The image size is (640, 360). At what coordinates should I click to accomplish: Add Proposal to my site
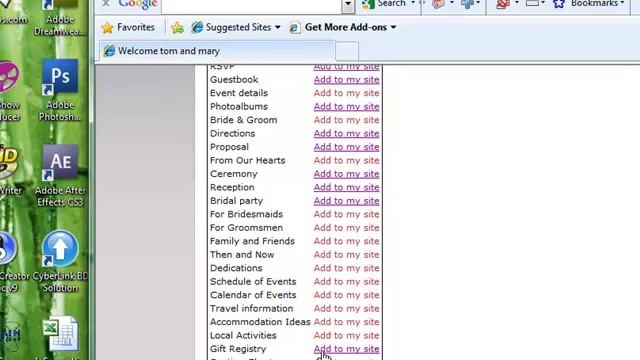tap(347, 147)
